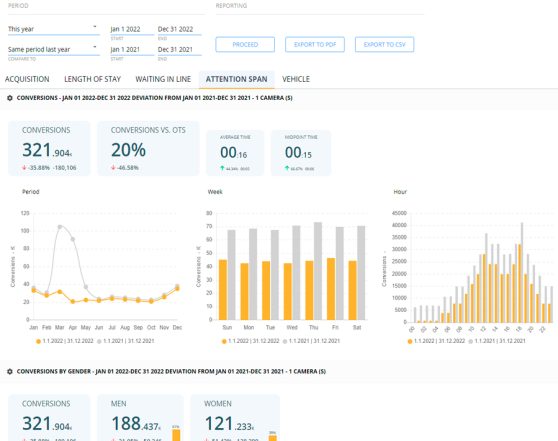Toggle 2021 series legend in Hour chart

point(497,341)
